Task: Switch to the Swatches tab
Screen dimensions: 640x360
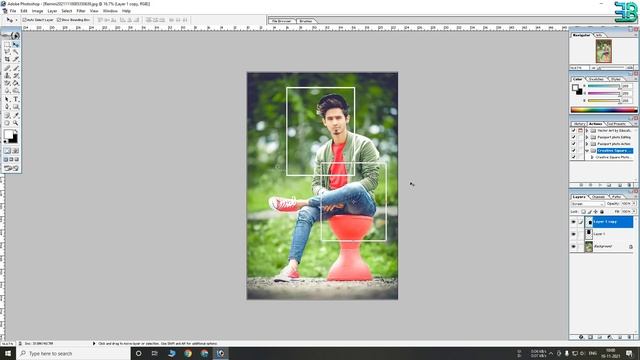Action: click(597, 79)
